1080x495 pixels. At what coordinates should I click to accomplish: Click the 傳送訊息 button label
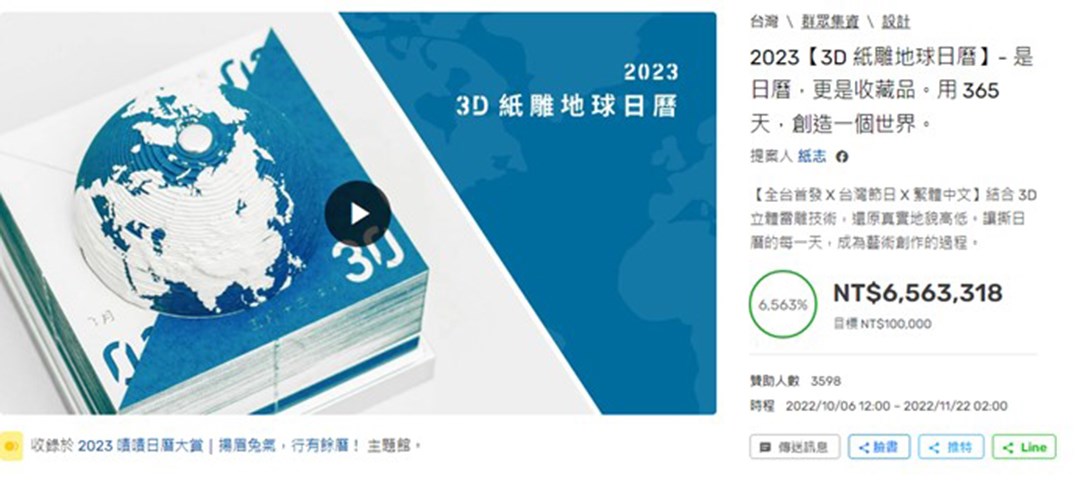804,447
